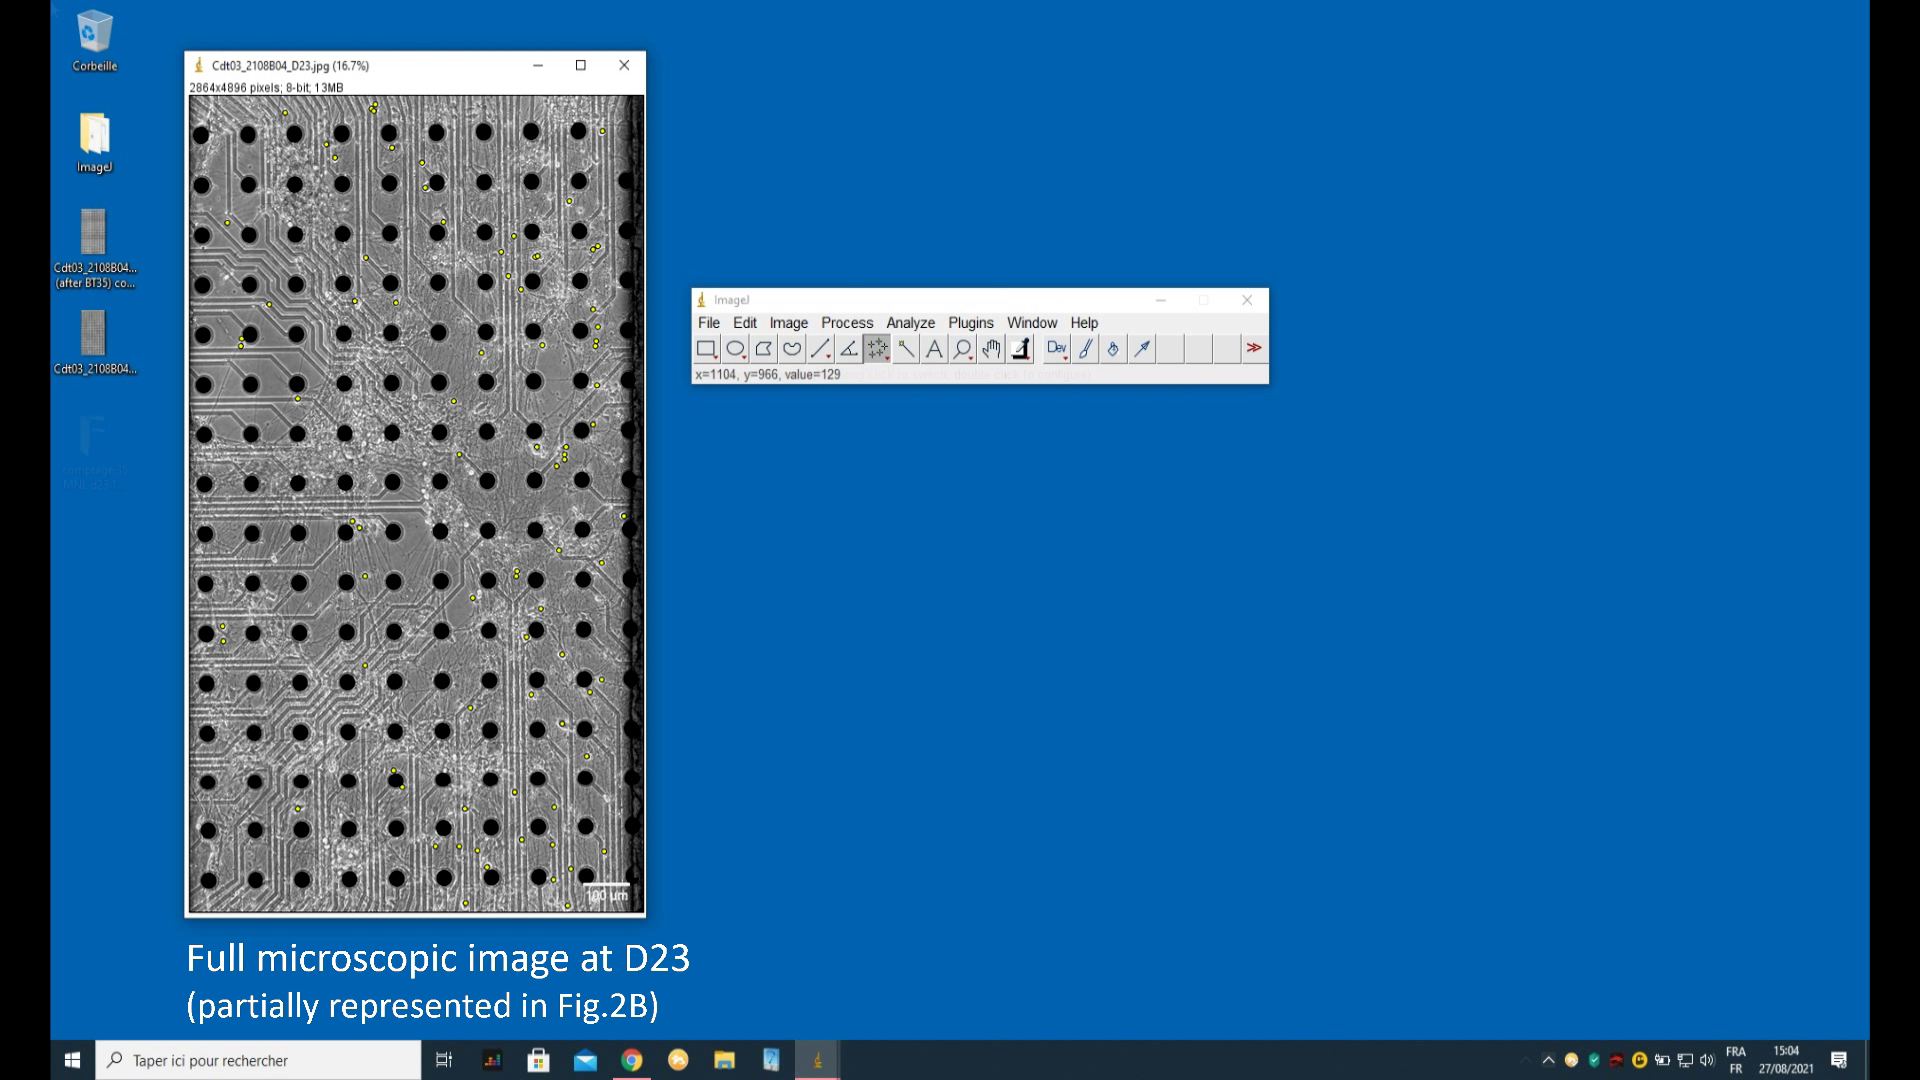Screen dimensions: 1920x1080
Task: Choose the Polygon selection tool
Action: point(763,349)
